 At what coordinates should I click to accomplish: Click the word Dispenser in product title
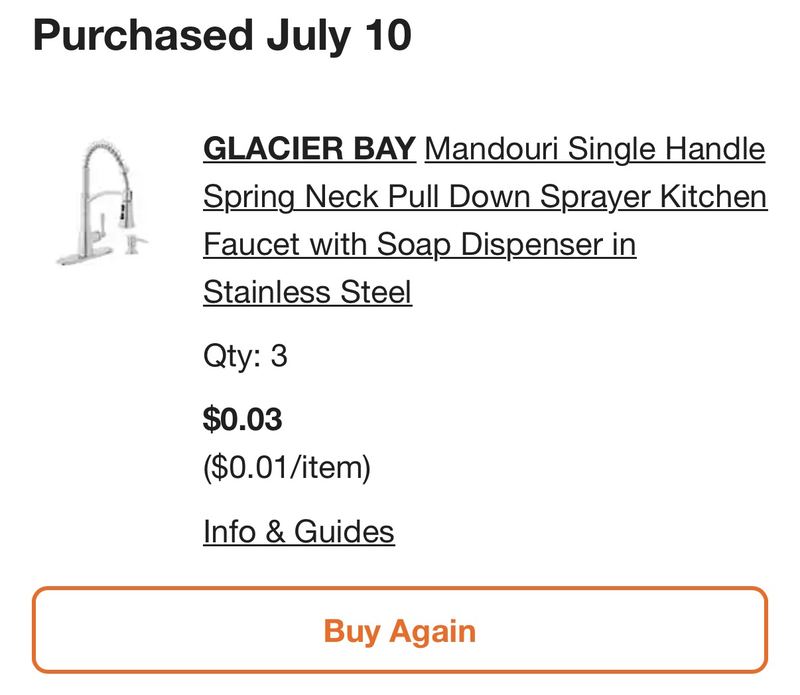point(531,245)
